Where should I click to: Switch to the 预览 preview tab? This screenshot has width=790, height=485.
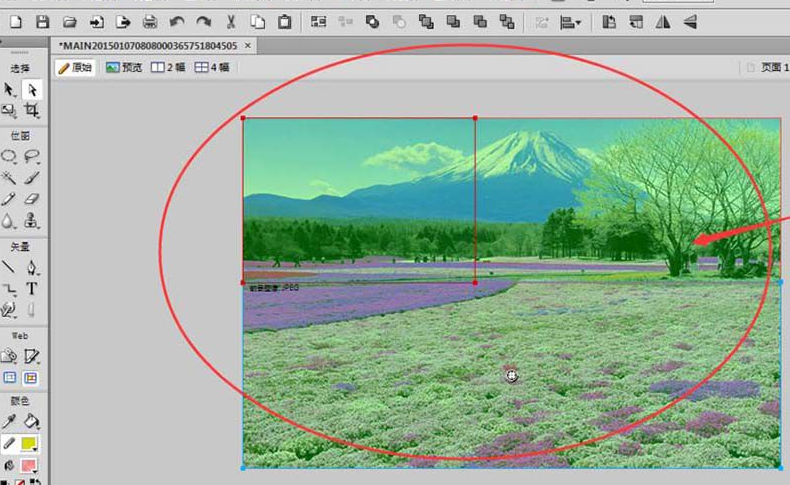point(125,68)
